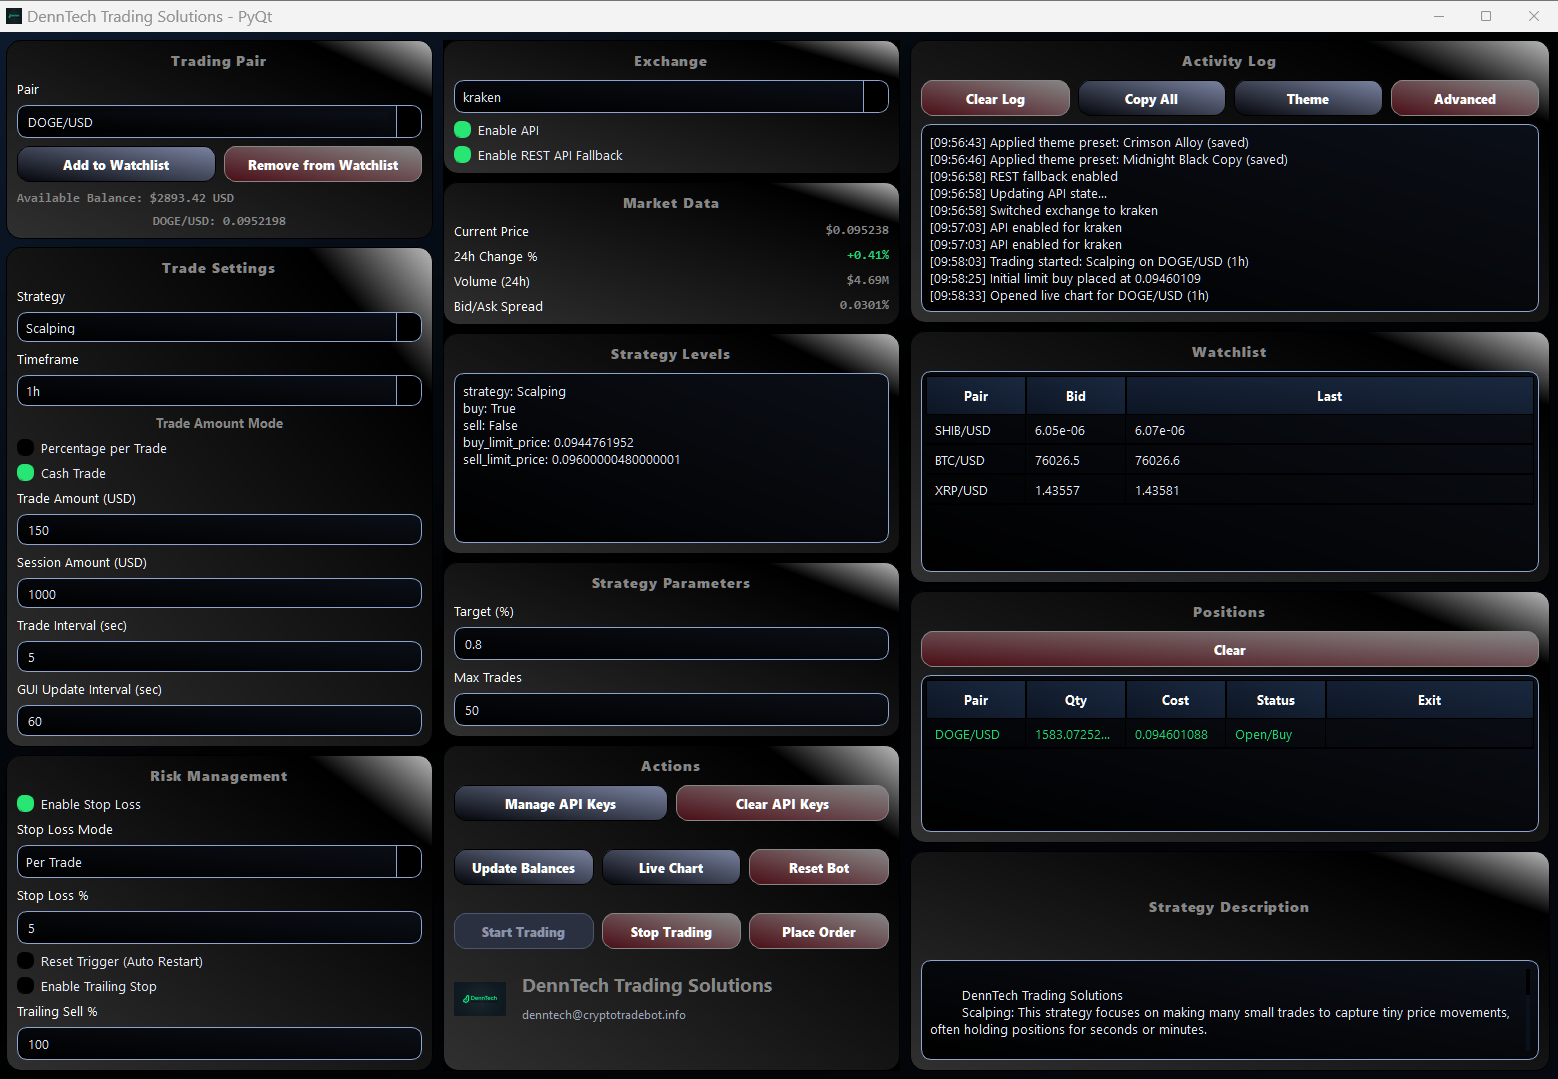Open the Strategy dropdown
This screenshot has width=1558, height=1079.
click(x=408, y=327)
